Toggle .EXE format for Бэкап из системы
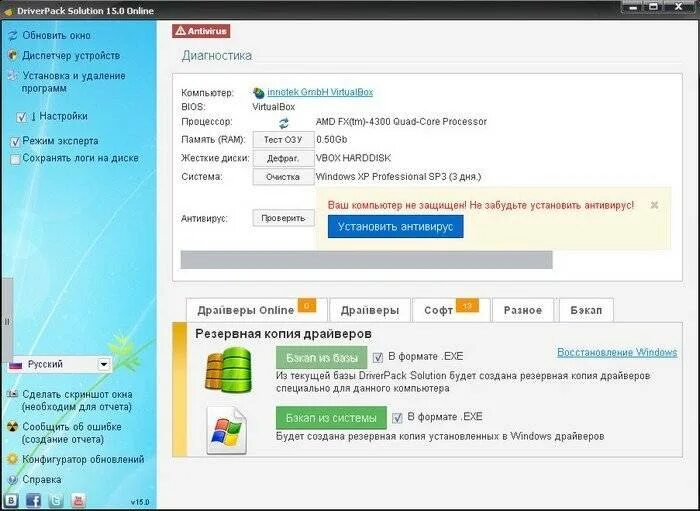 [x=397, y=418]
